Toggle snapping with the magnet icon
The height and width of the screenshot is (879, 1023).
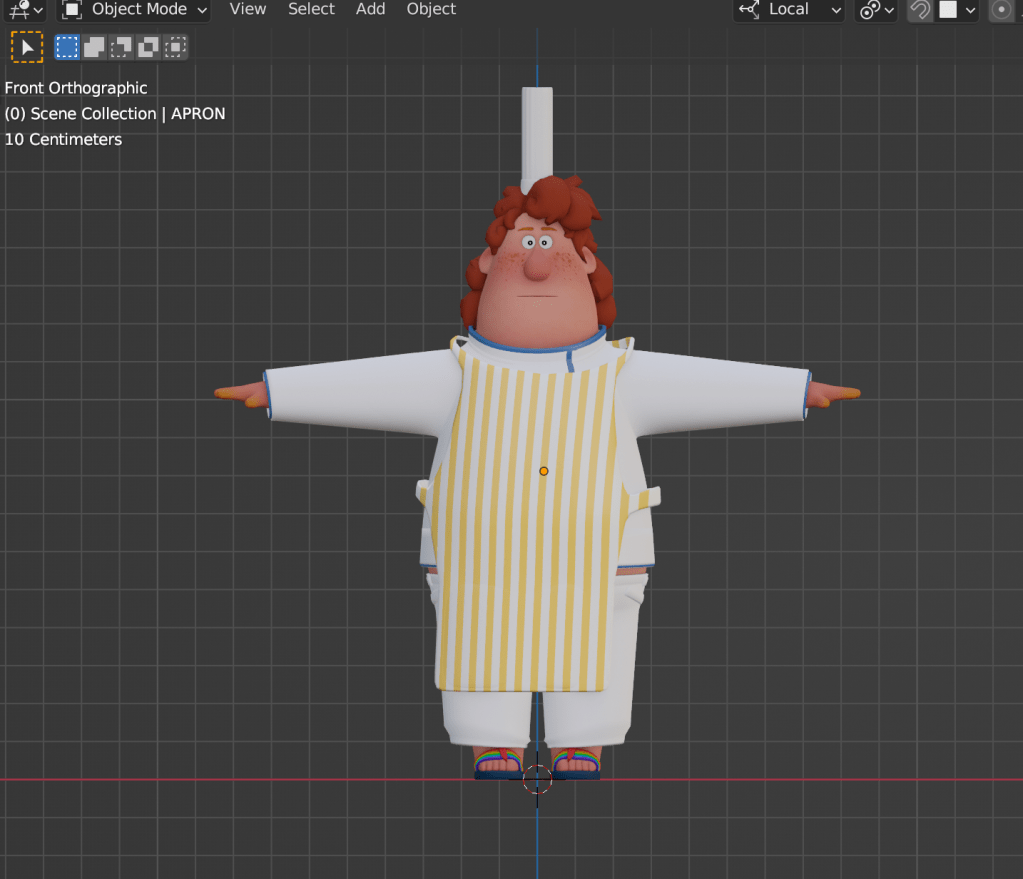(920, 10)
